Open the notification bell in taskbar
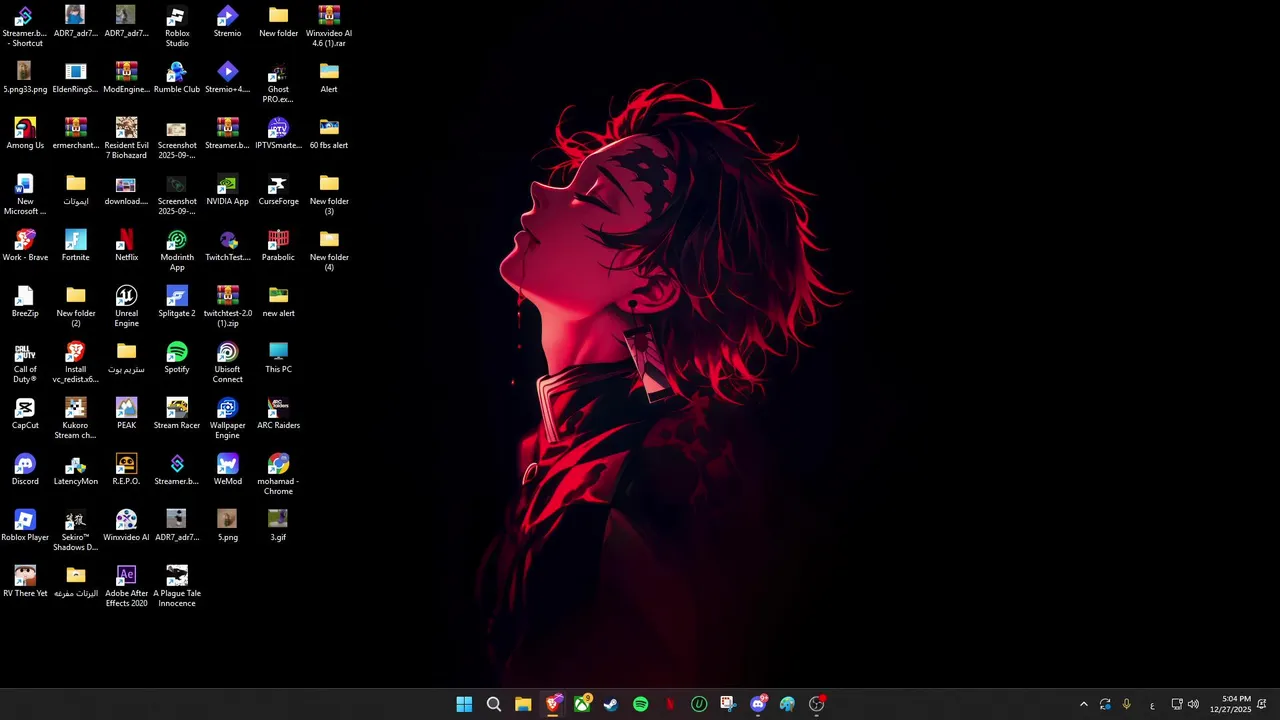The image size is (1280, 720). 1262,704
